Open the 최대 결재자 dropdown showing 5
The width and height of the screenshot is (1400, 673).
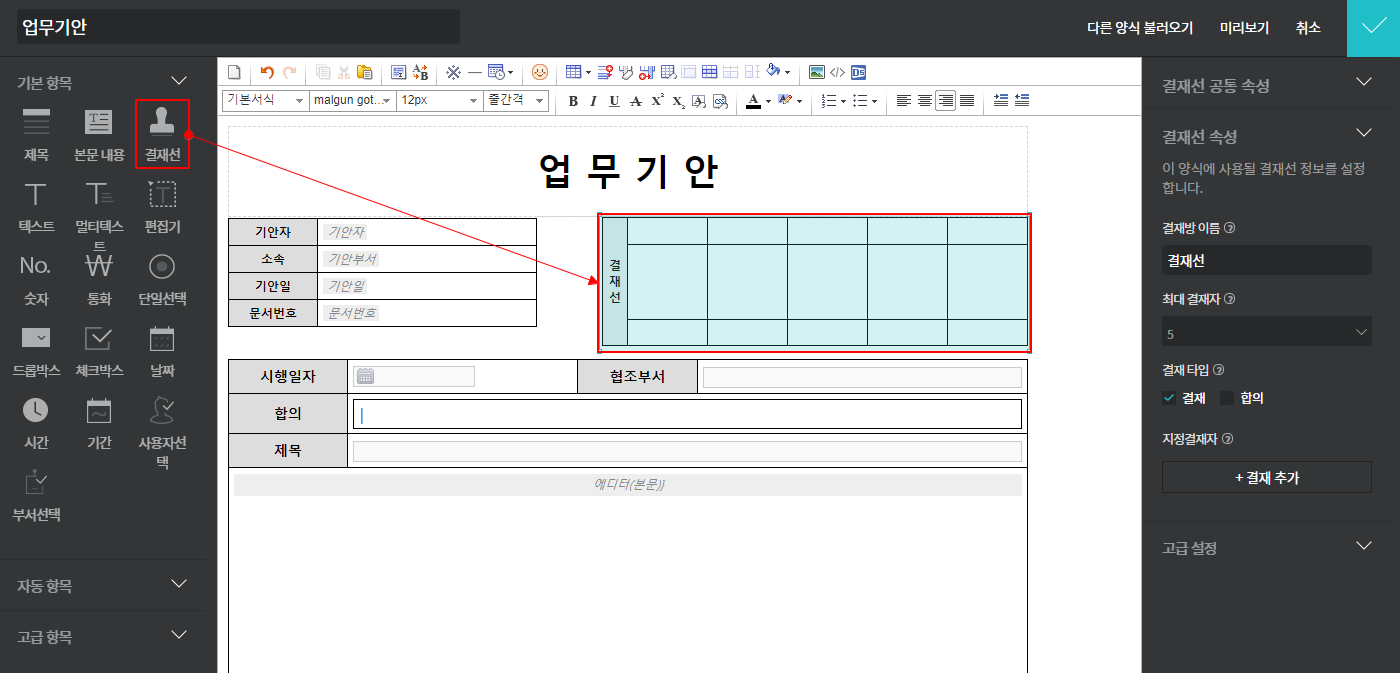tap(1266, 332)
